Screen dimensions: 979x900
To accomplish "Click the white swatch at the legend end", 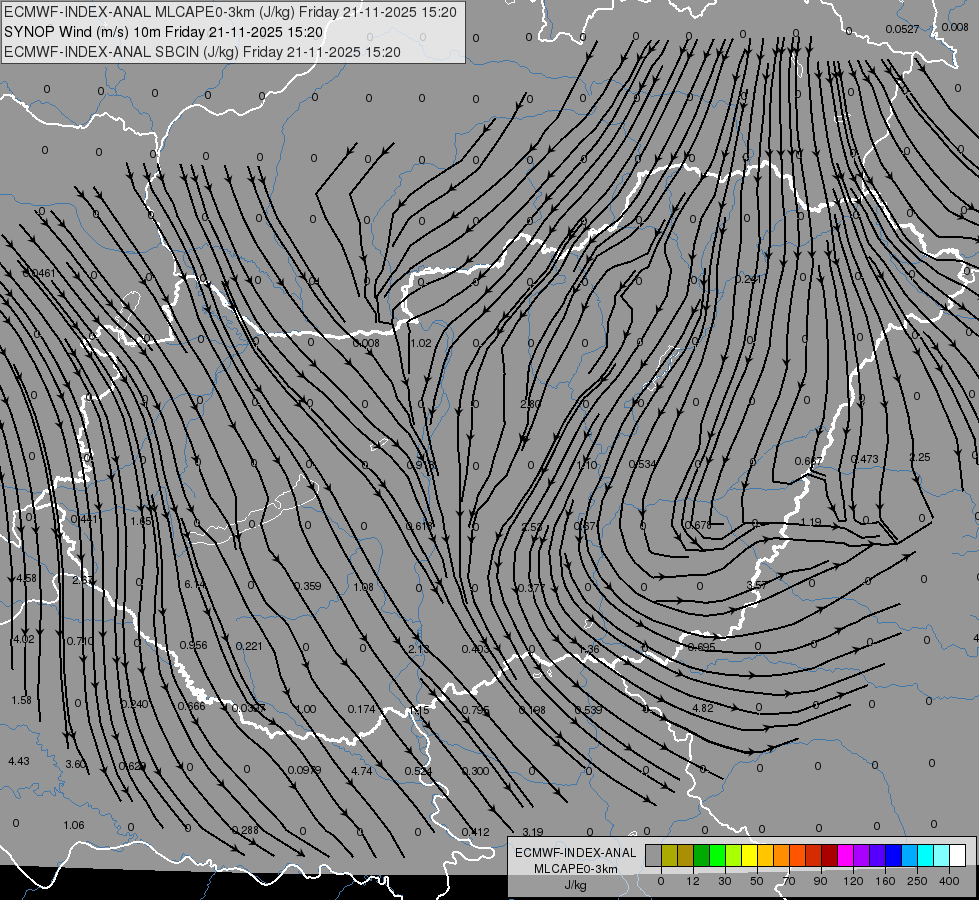I will point(957,855).
